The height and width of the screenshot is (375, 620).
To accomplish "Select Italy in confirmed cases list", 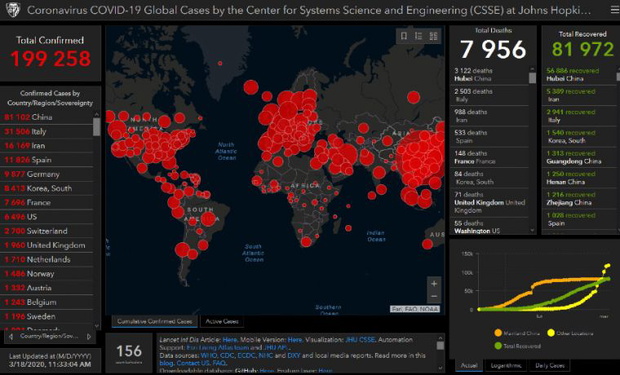I will (47, 131).
